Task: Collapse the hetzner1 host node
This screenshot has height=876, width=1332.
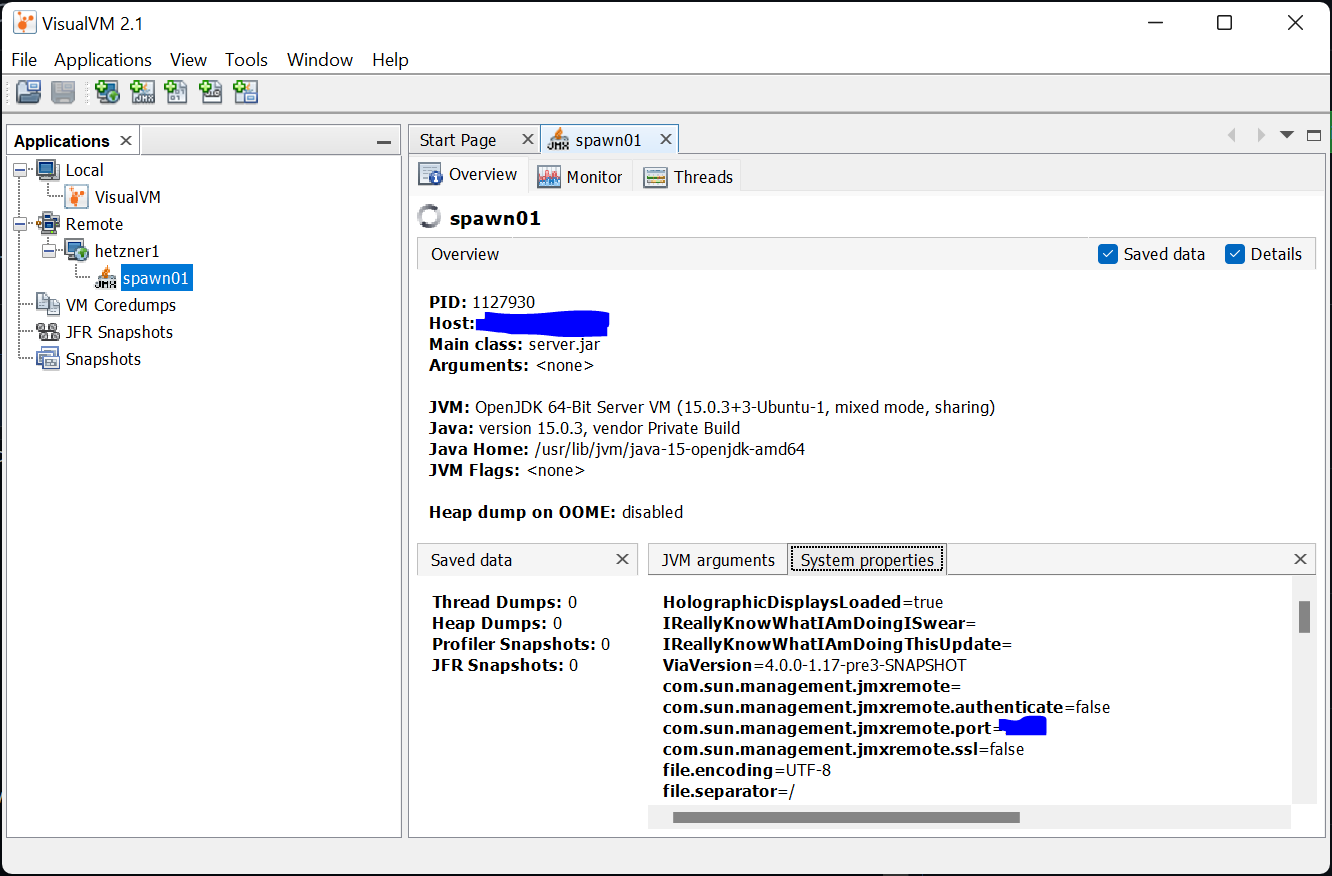Action: tap(48, 251)
